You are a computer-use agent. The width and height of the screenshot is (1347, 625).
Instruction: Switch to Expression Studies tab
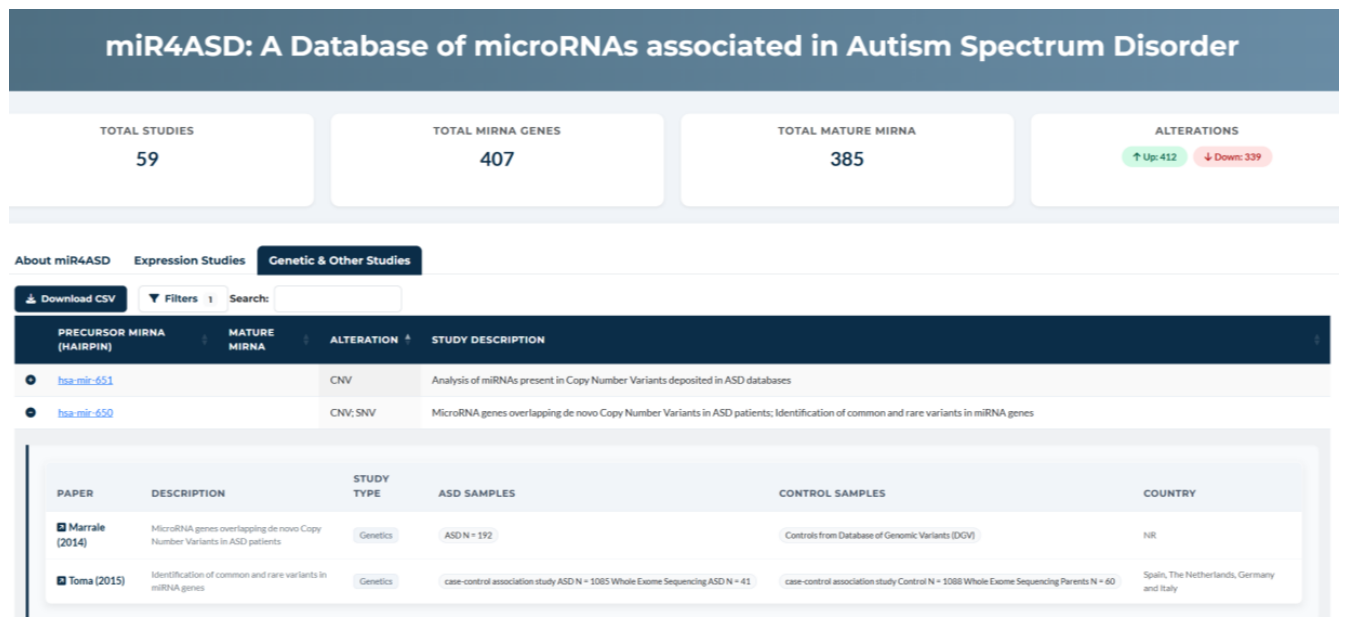[189, 260]
